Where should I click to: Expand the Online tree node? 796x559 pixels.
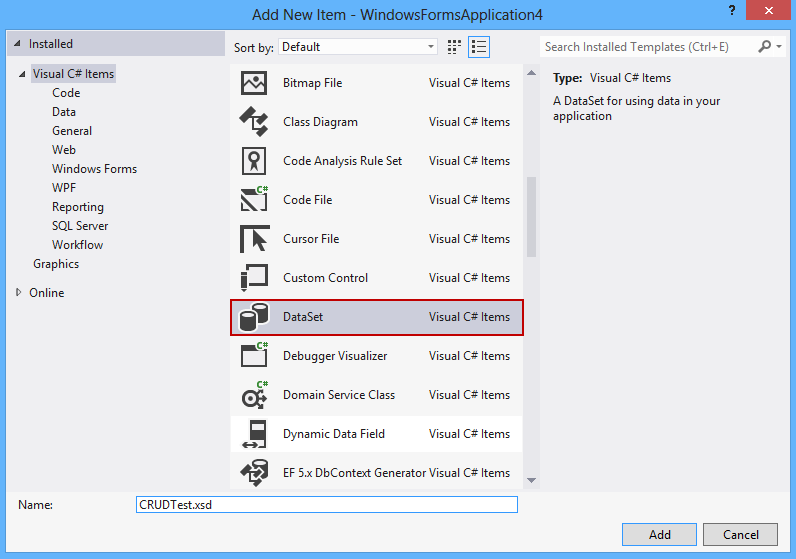point(18,293)
